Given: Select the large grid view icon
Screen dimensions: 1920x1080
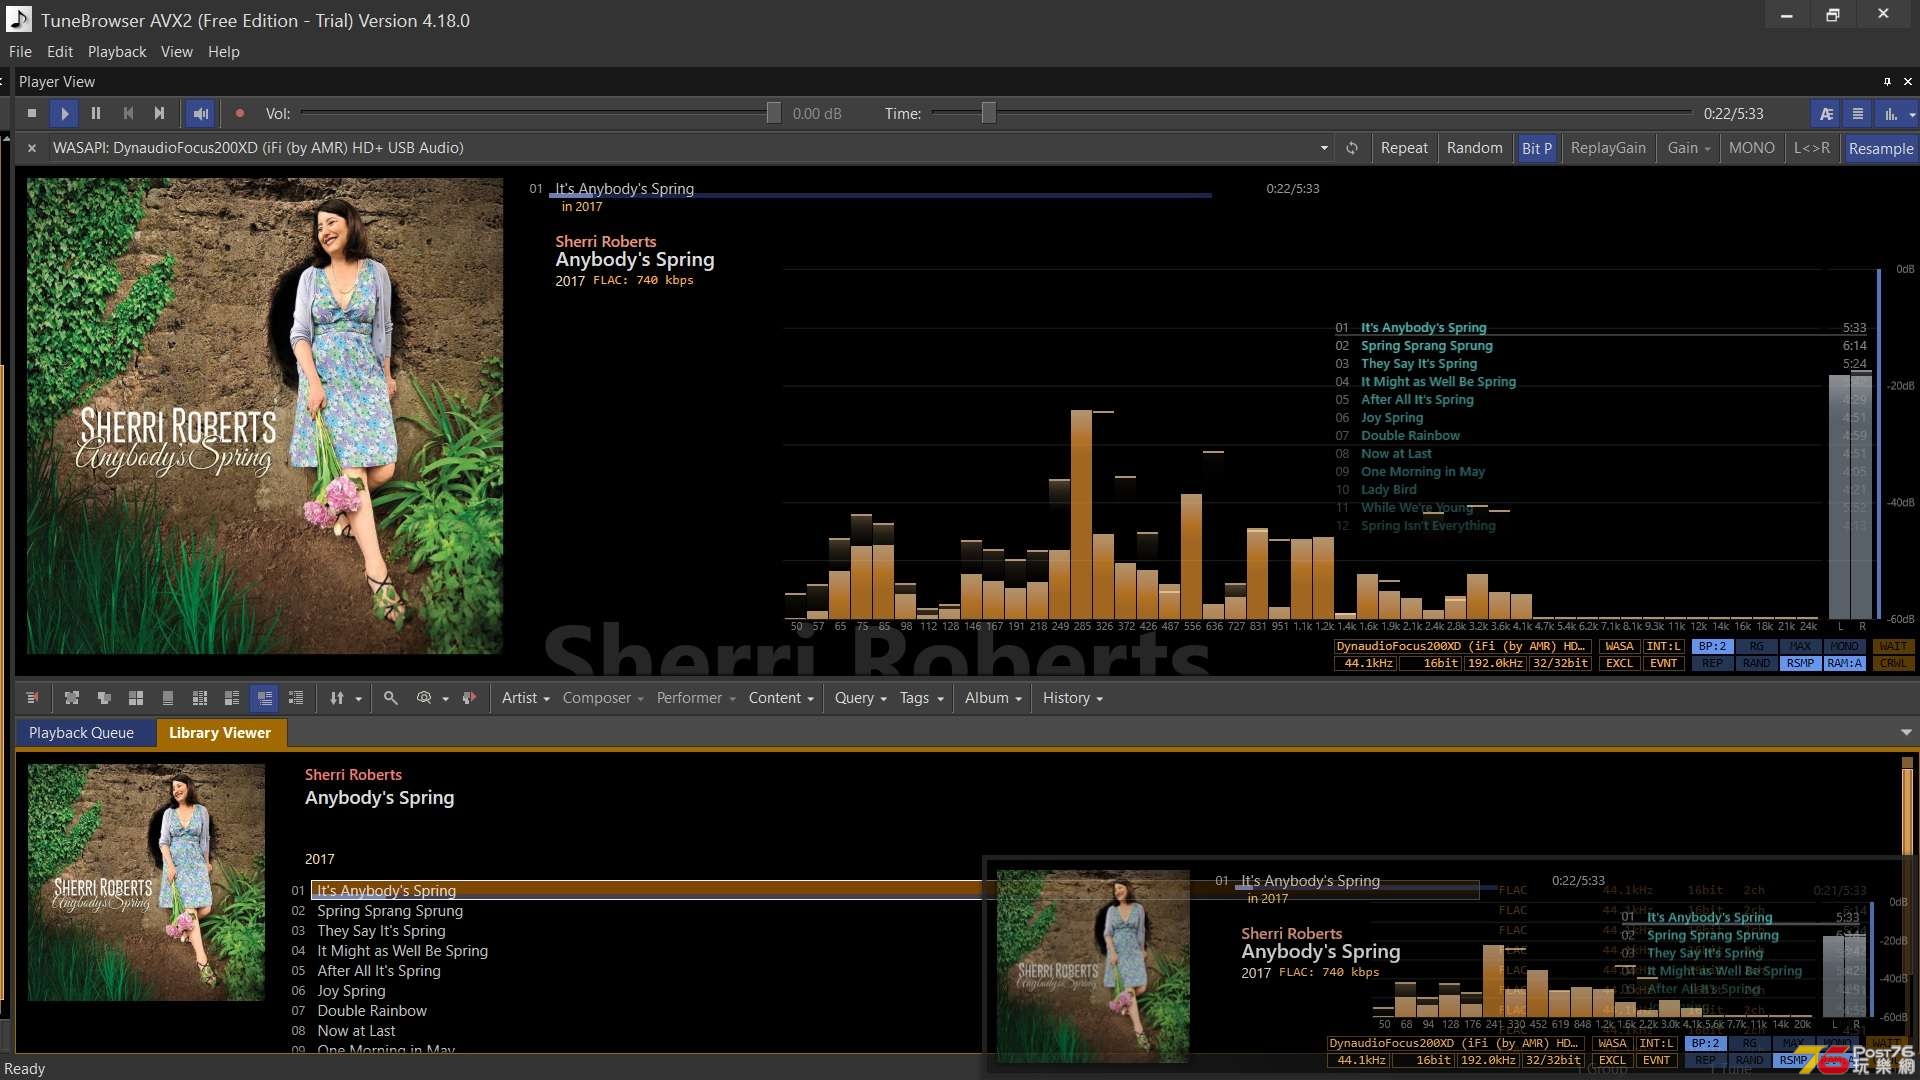Looking at the screenshot, I should [136, 698].
